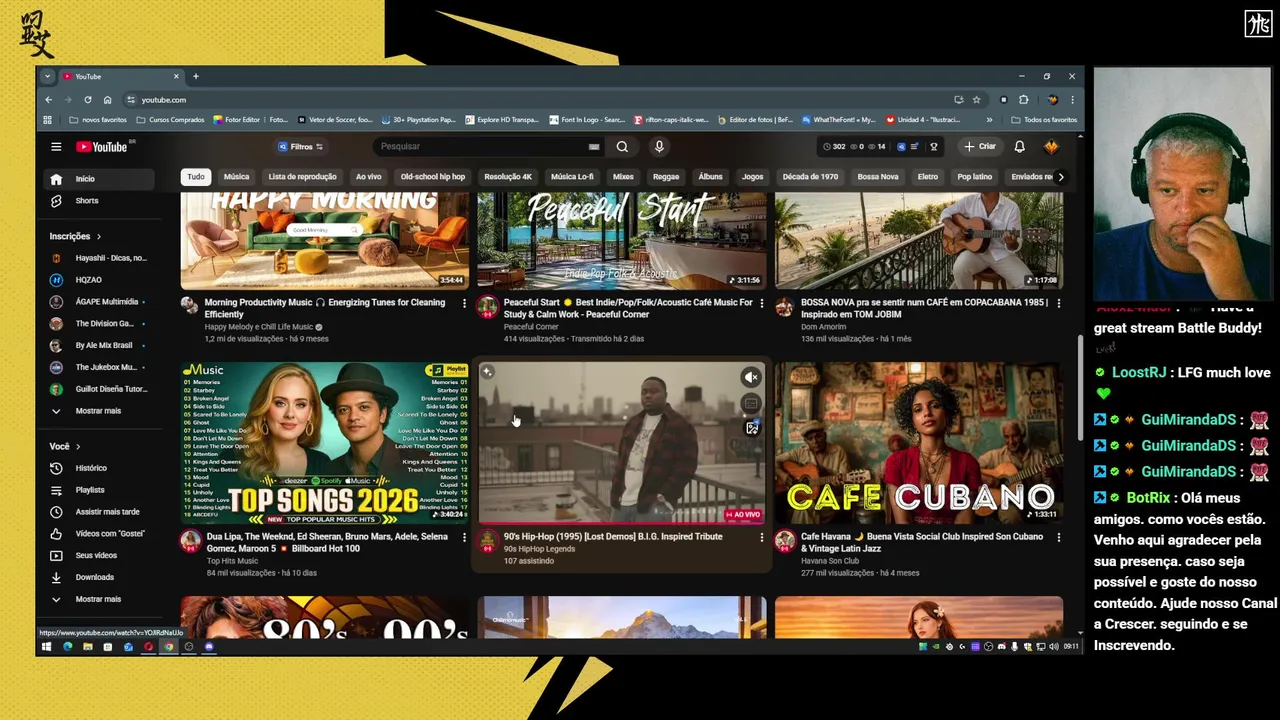This screenshot has height=720, width=1280.
Task: Open ÁGAPE Multimídia subscription
Action: 98,301
